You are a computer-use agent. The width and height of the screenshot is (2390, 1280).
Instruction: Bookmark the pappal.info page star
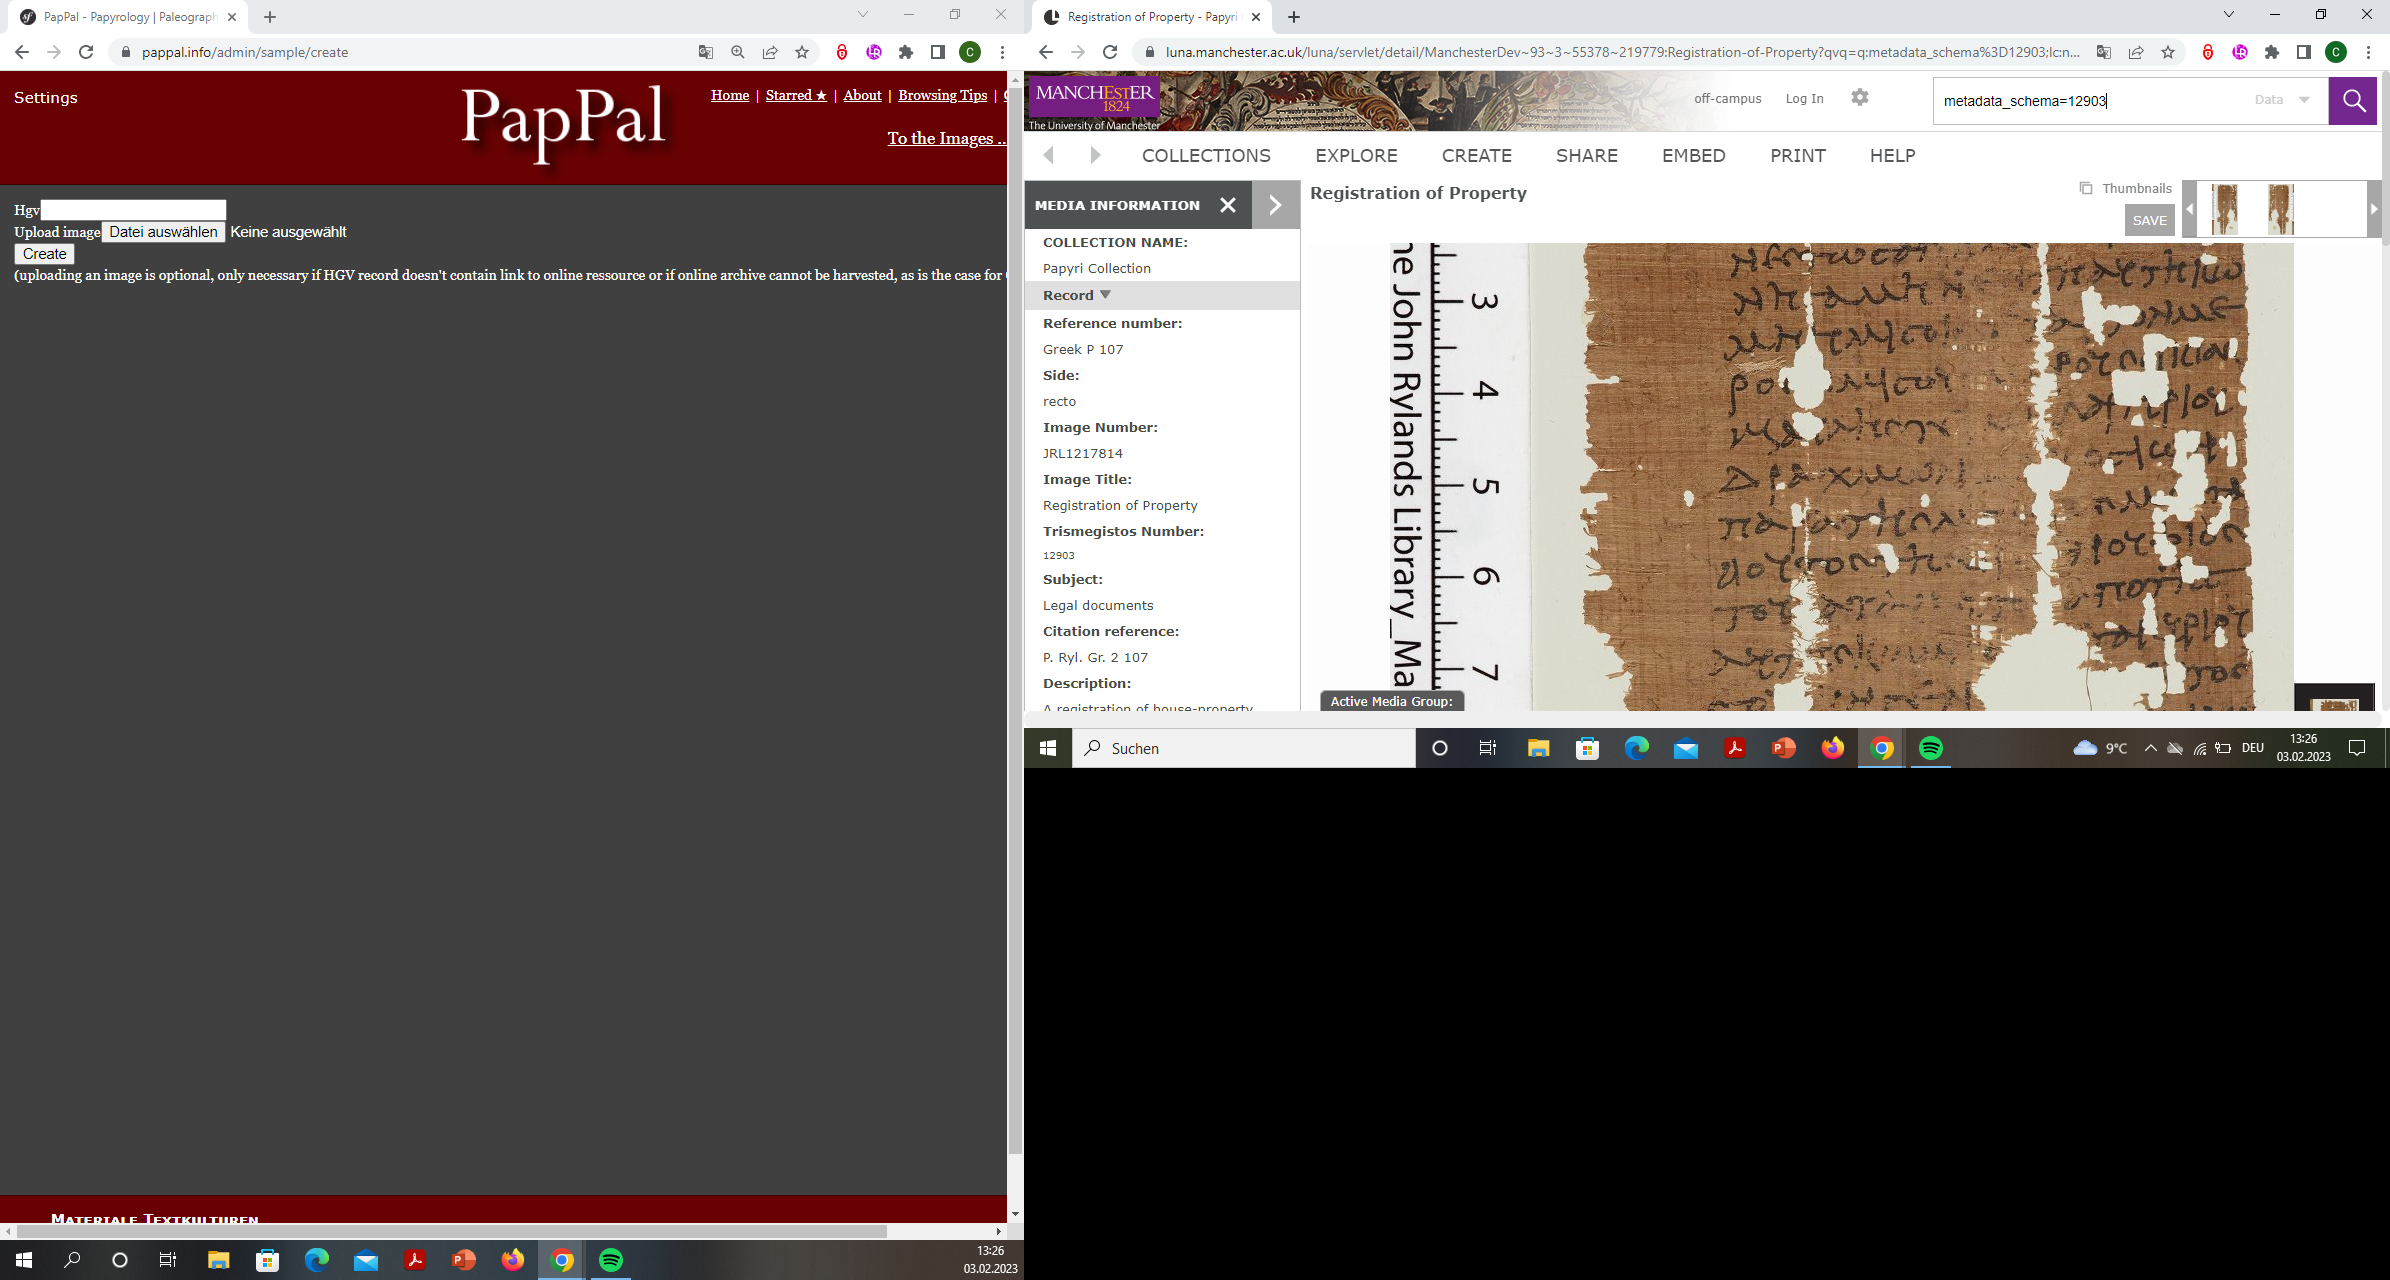point(802,52)
